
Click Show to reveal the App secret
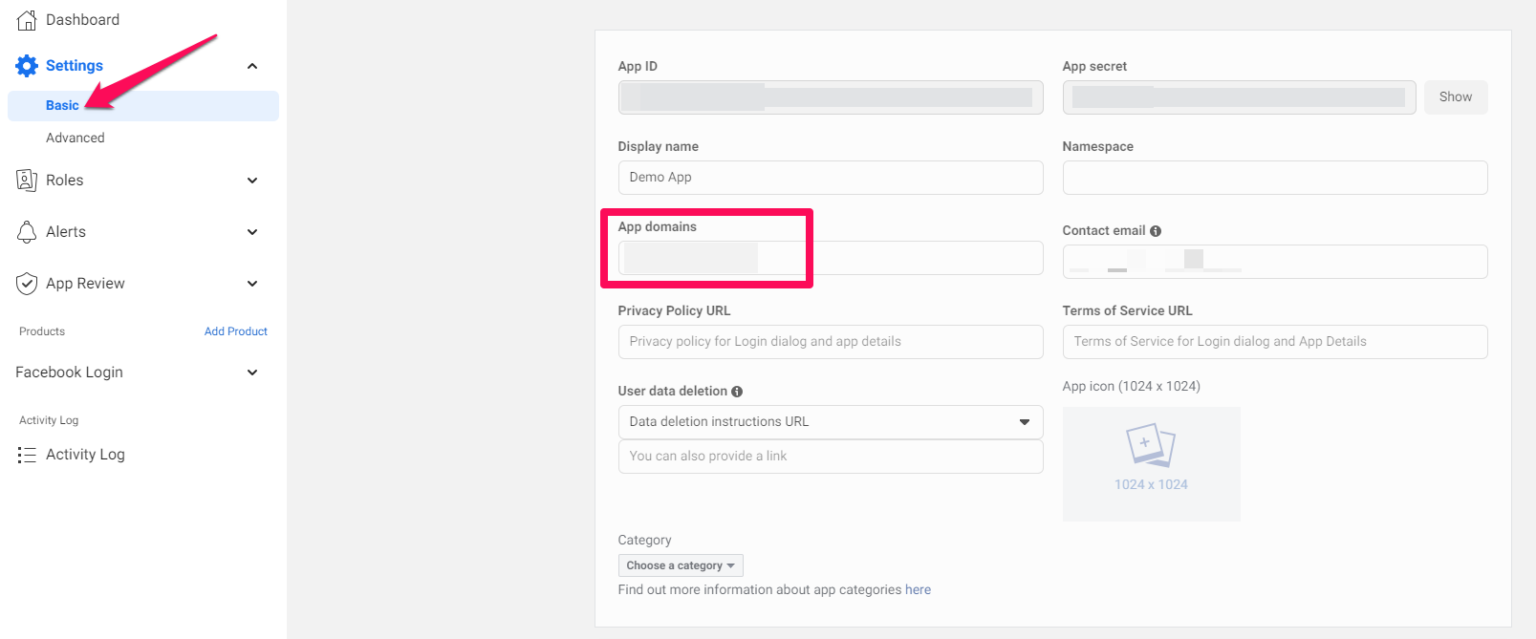(x=1455, y=97)
